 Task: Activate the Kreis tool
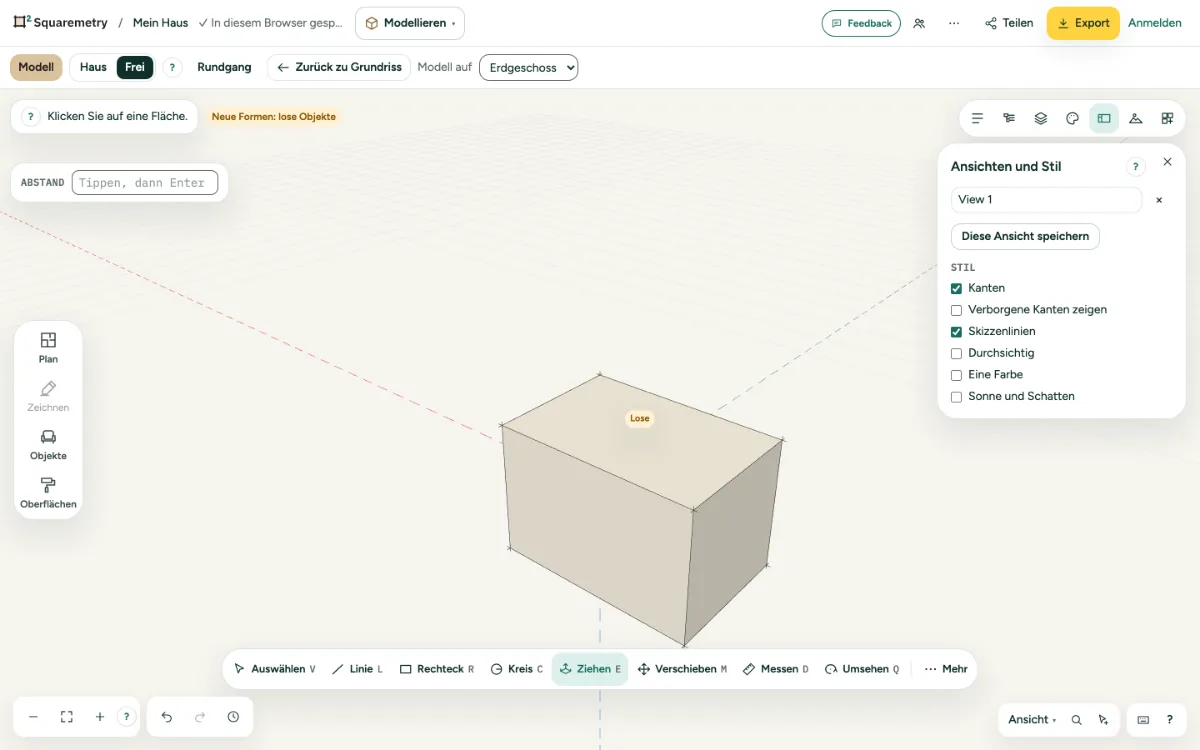pos(517,669)
